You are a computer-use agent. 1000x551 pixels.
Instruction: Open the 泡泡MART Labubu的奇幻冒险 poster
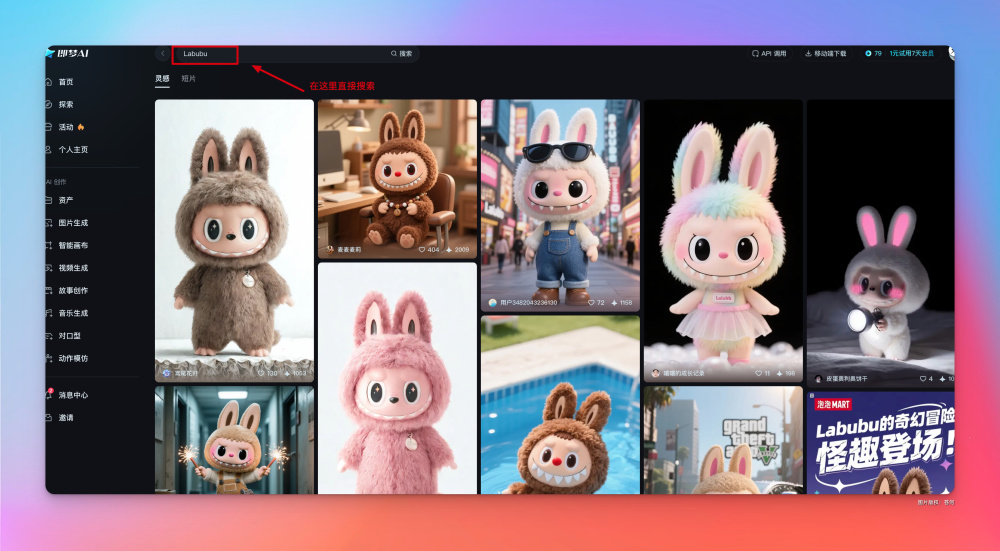tap(880, 443)
